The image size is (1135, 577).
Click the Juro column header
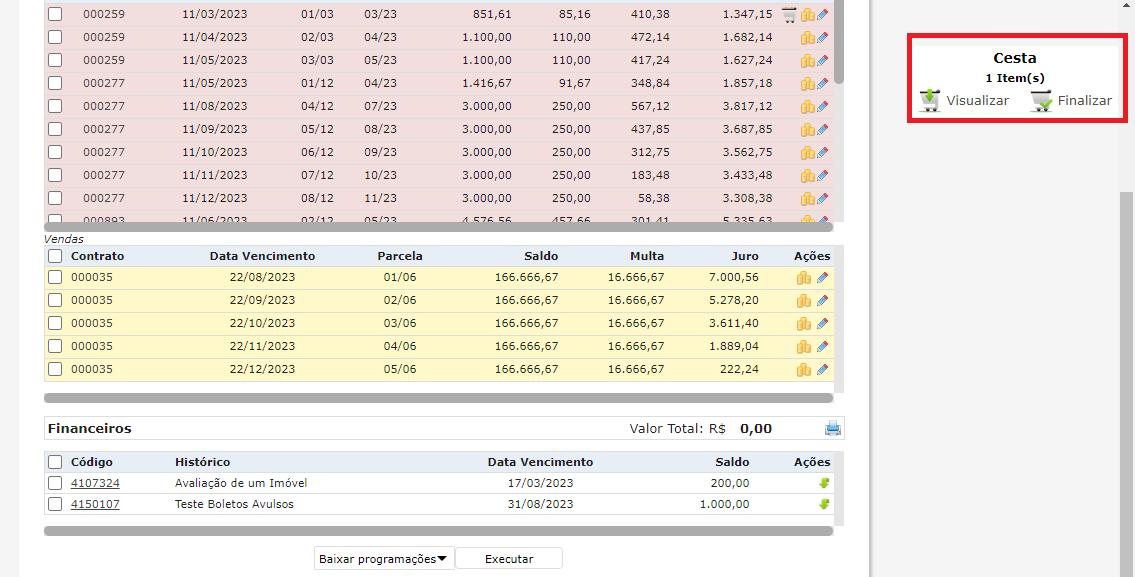tap(745, 256)
